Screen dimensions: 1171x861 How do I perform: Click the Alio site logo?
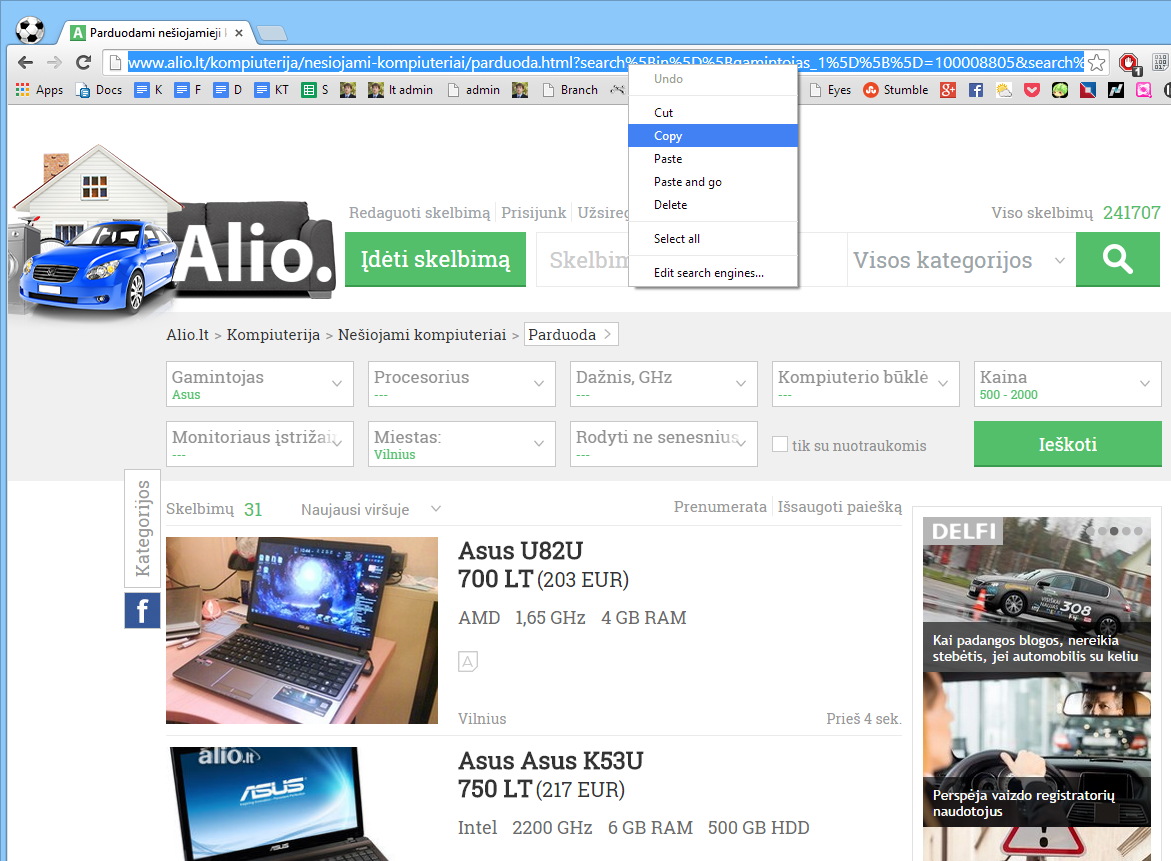click(x=173, y=230)
